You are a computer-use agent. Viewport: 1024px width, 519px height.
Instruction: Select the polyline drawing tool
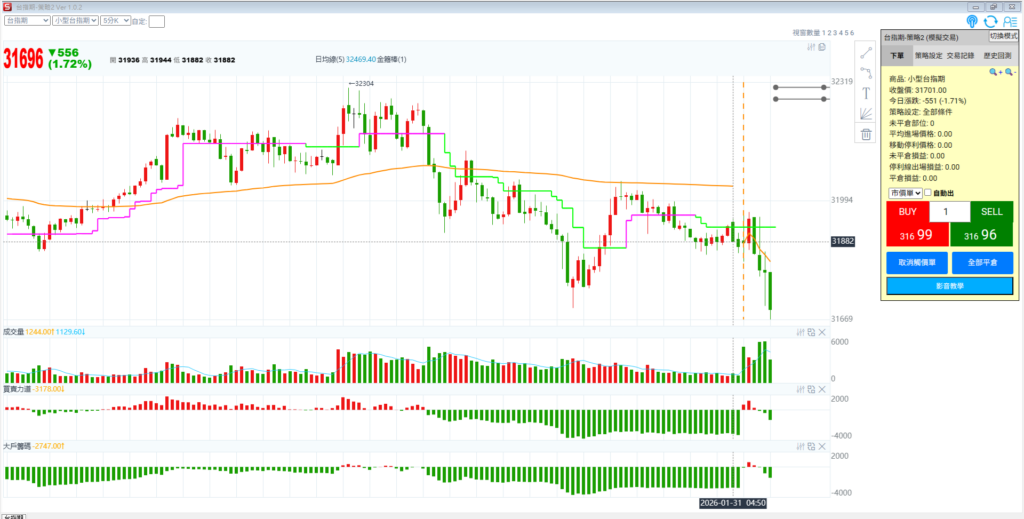(x=866, y=73)
